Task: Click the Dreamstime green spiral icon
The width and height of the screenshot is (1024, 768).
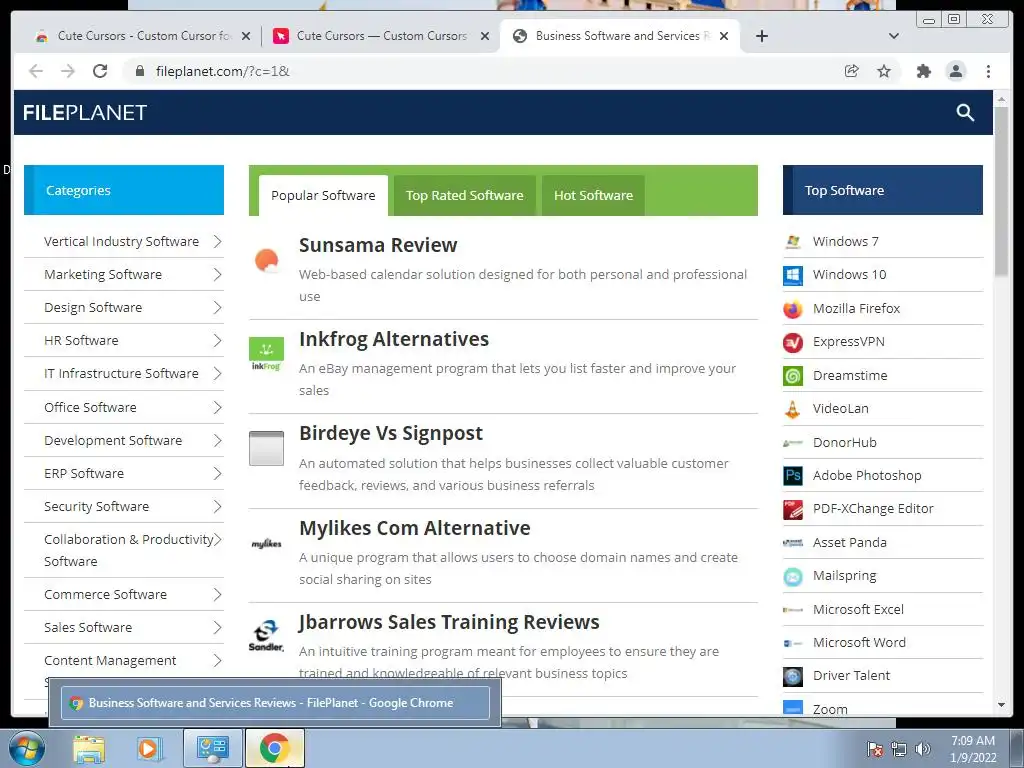Action: pos(793,376)
